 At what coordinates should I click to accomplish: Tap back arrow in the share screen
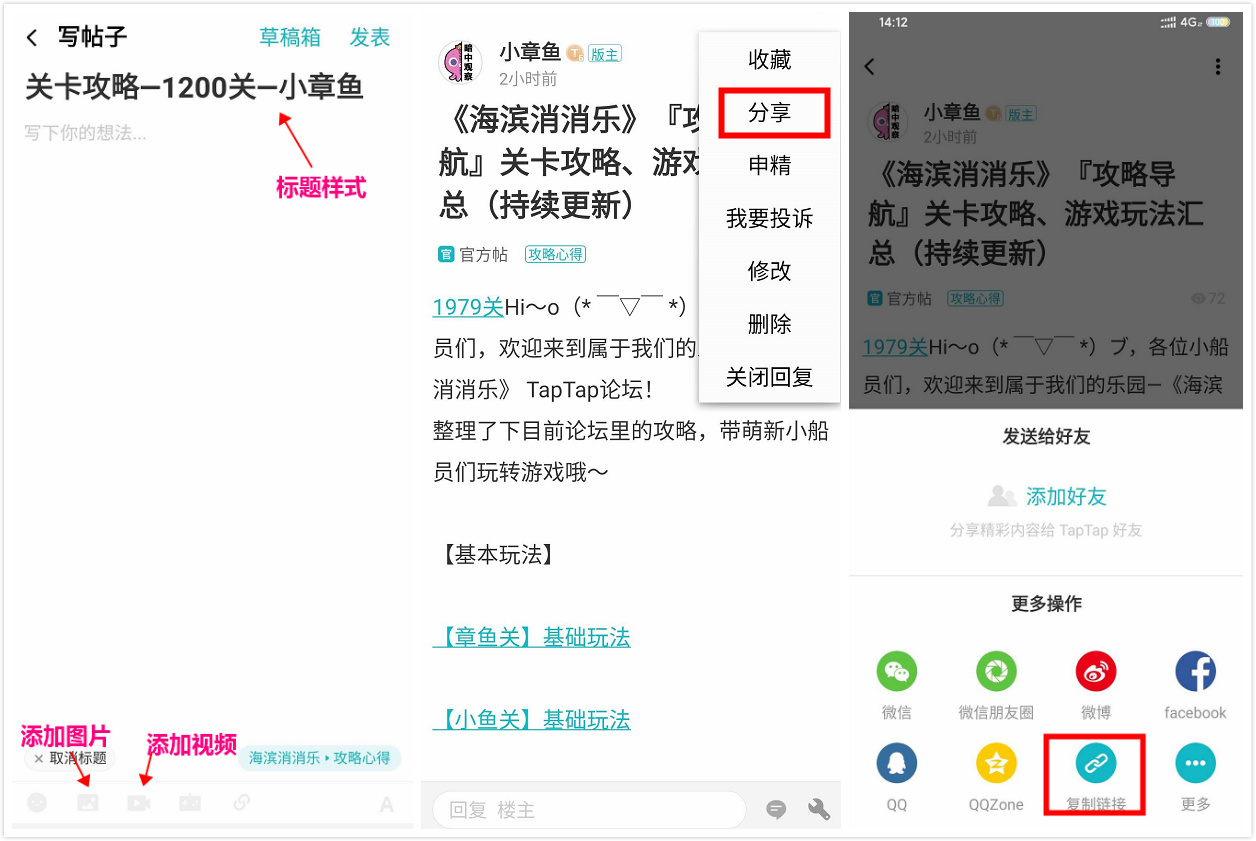[x=869, y=67]
